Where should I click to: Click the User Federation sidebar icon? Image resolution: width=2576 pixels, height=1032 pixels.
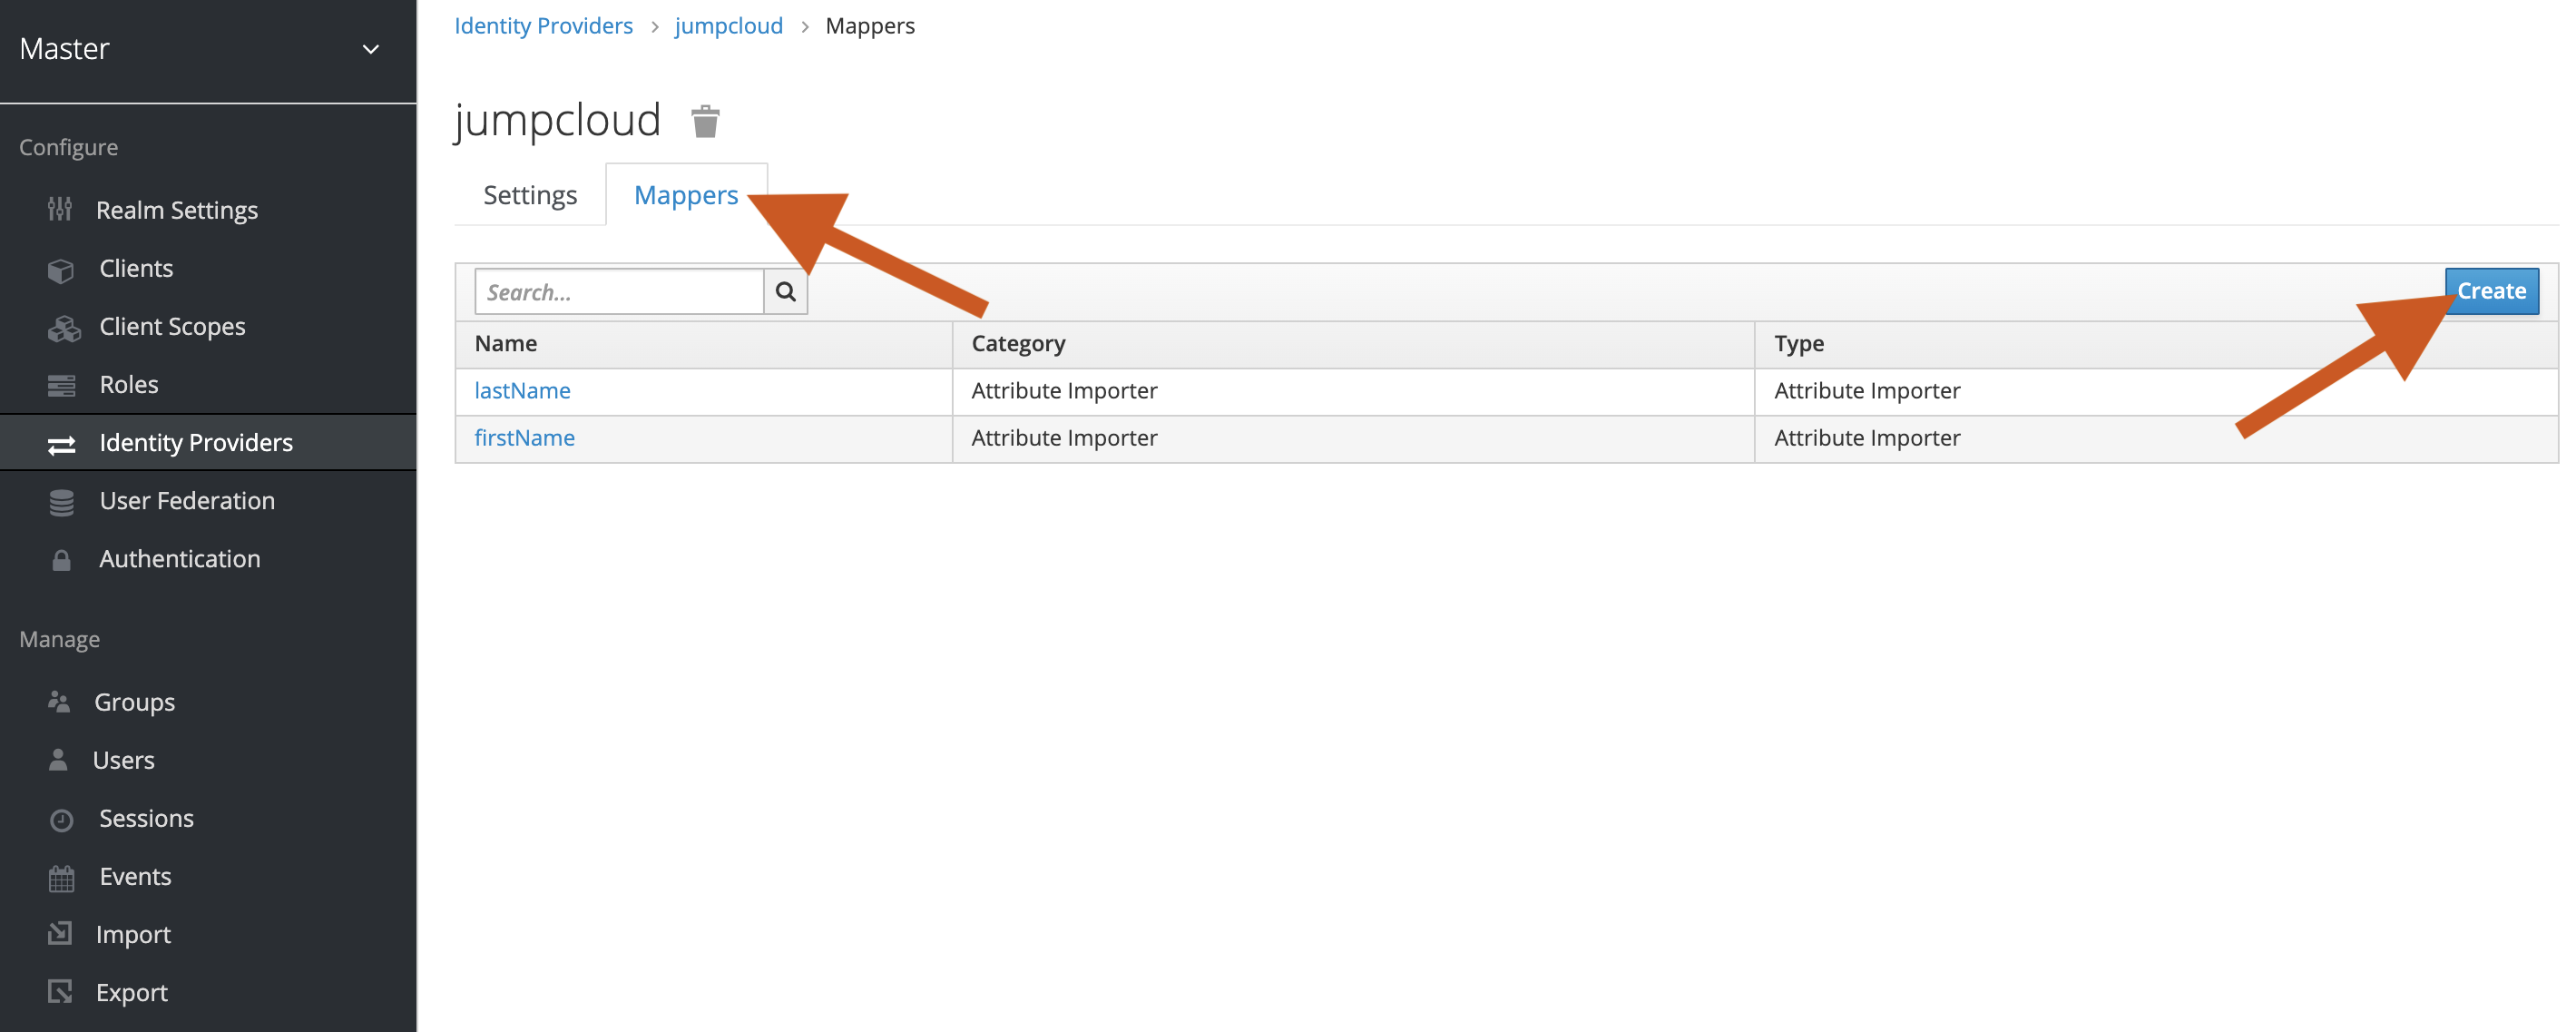pyautogui.click(x=57, y=499)
